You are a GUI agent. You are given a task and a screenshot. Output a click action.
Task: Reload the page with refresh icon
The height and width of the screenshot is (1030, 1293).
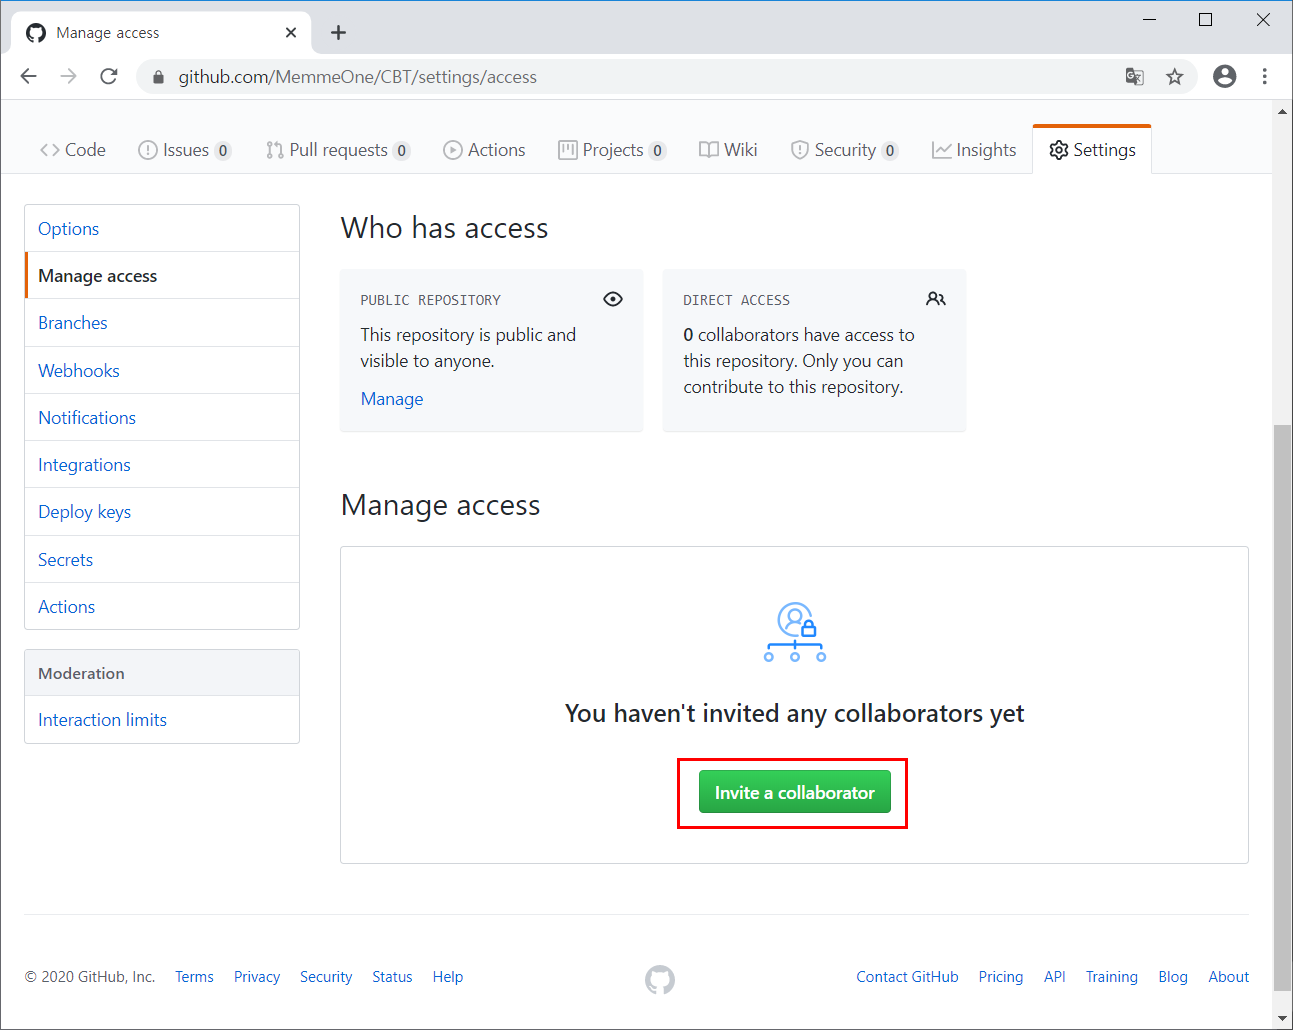point(109,77)
